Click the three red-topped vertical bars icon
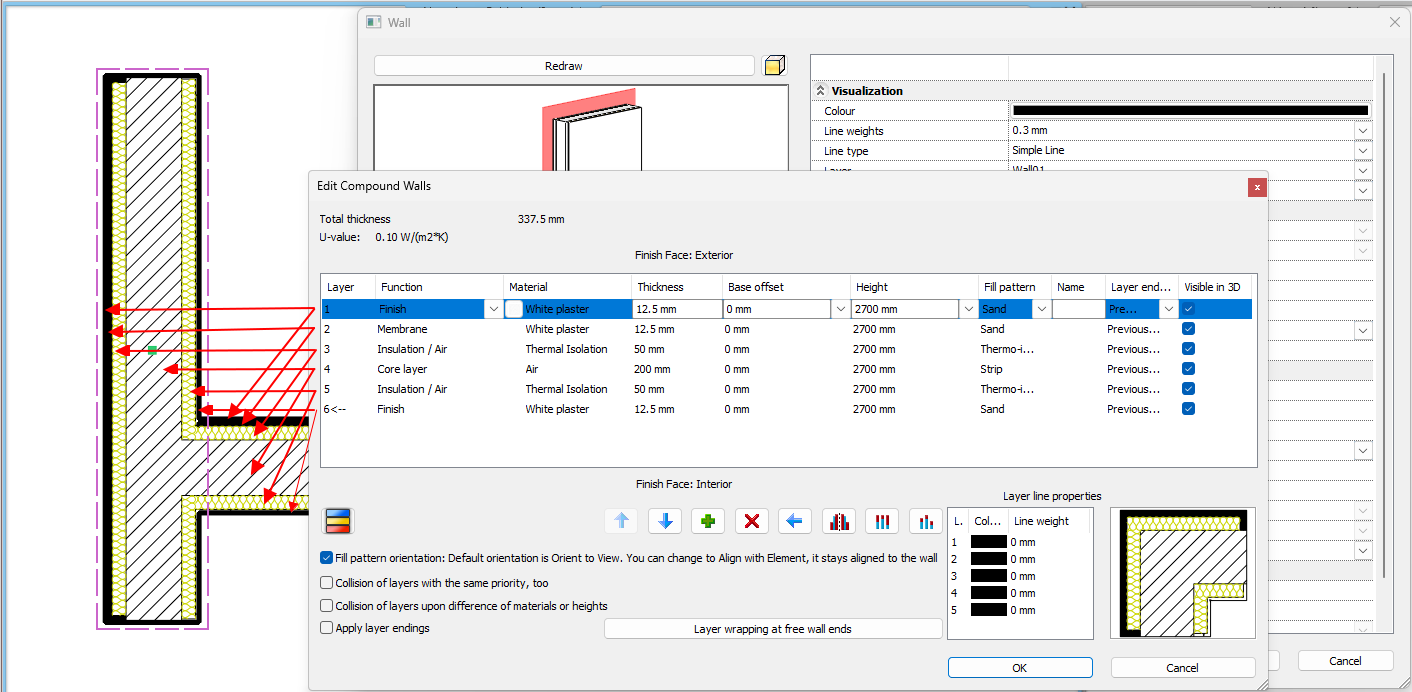The width and height of the screenshot is (1412, 692). click(882, 521)
